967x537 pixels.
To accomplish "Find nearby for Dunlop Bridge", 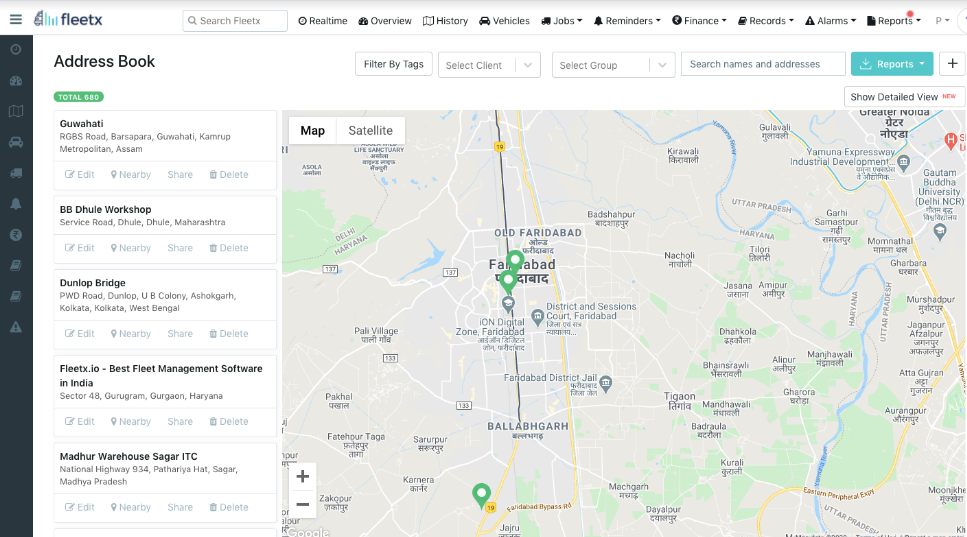I will pyautogui.click(x=131, y=334).
